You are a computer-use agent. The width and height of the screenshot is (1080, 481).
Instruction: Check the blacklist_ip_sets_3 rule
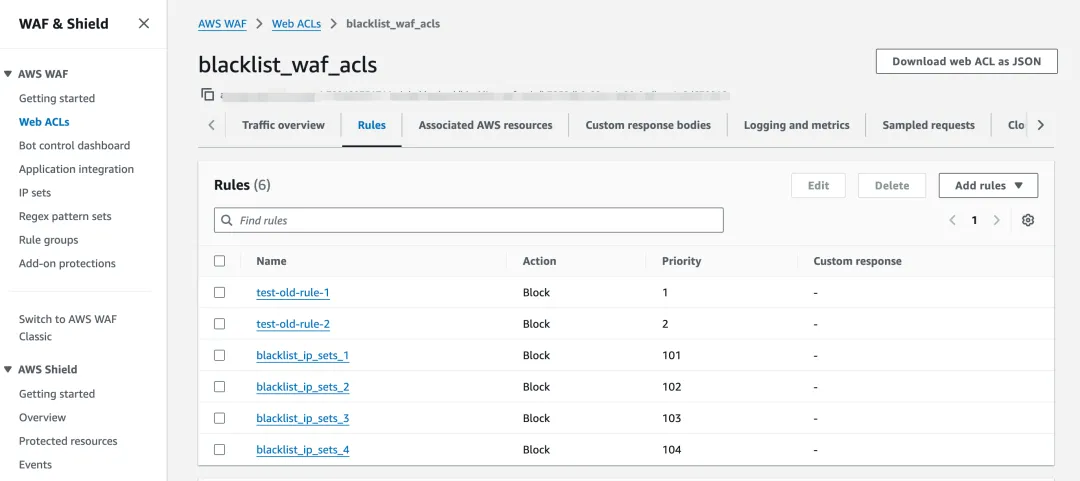[220, 418]
